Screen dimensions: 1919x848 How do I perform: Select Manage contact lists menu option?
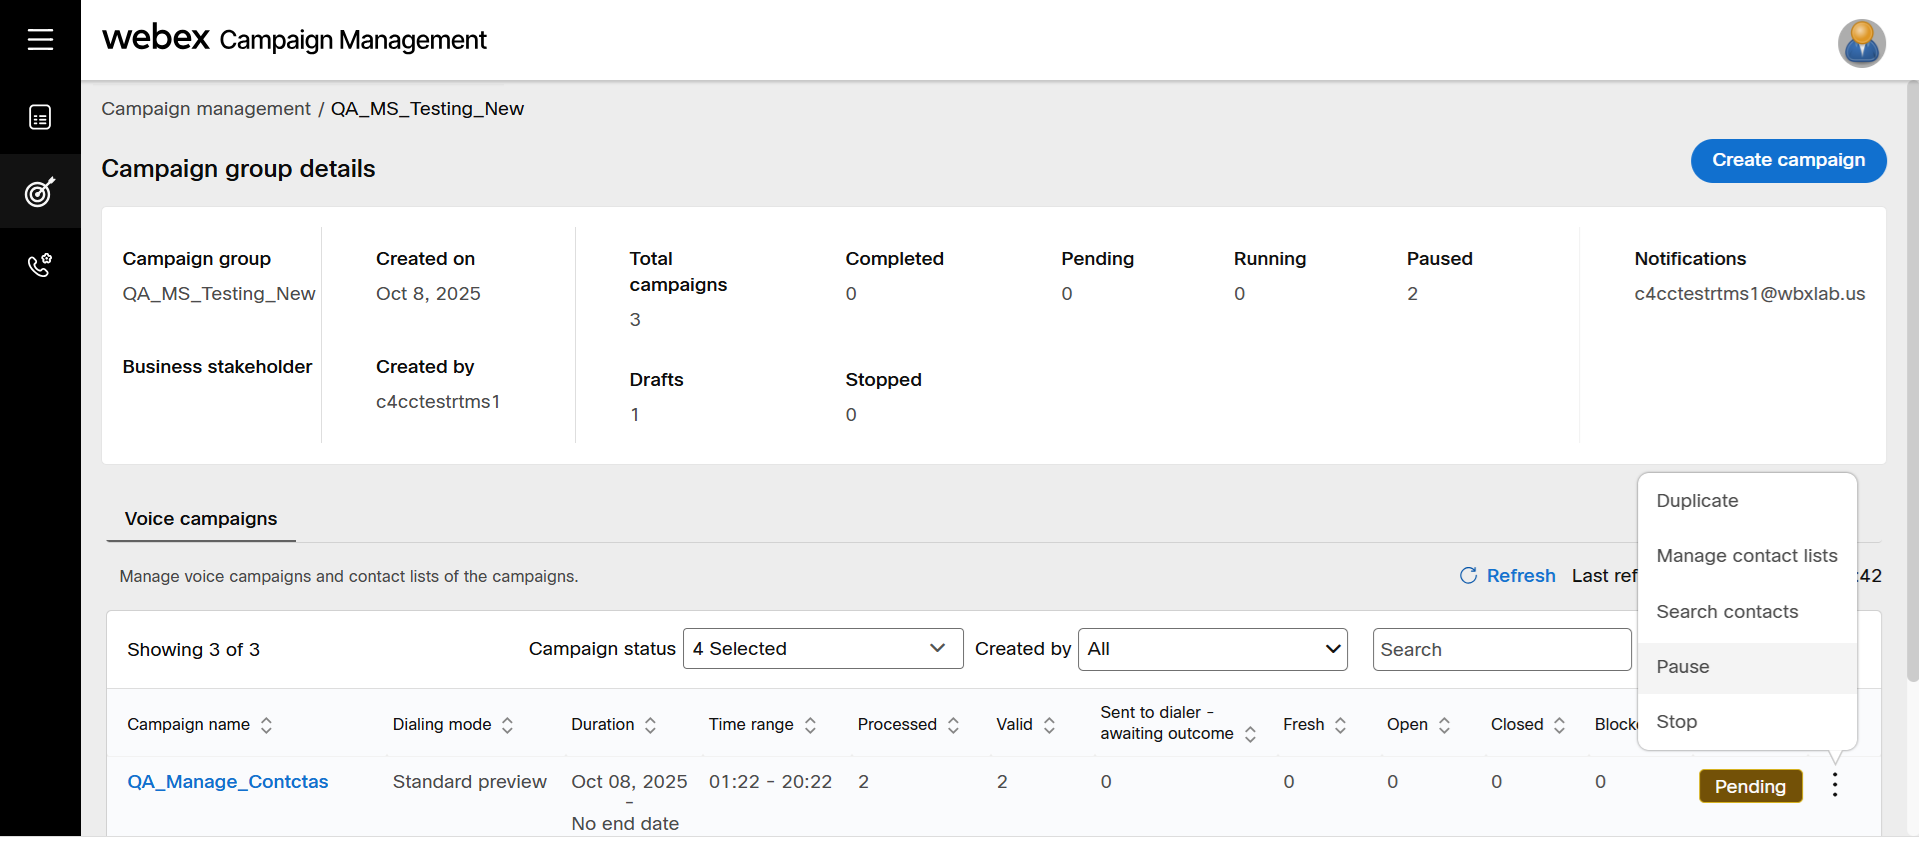click(1747, 556)
